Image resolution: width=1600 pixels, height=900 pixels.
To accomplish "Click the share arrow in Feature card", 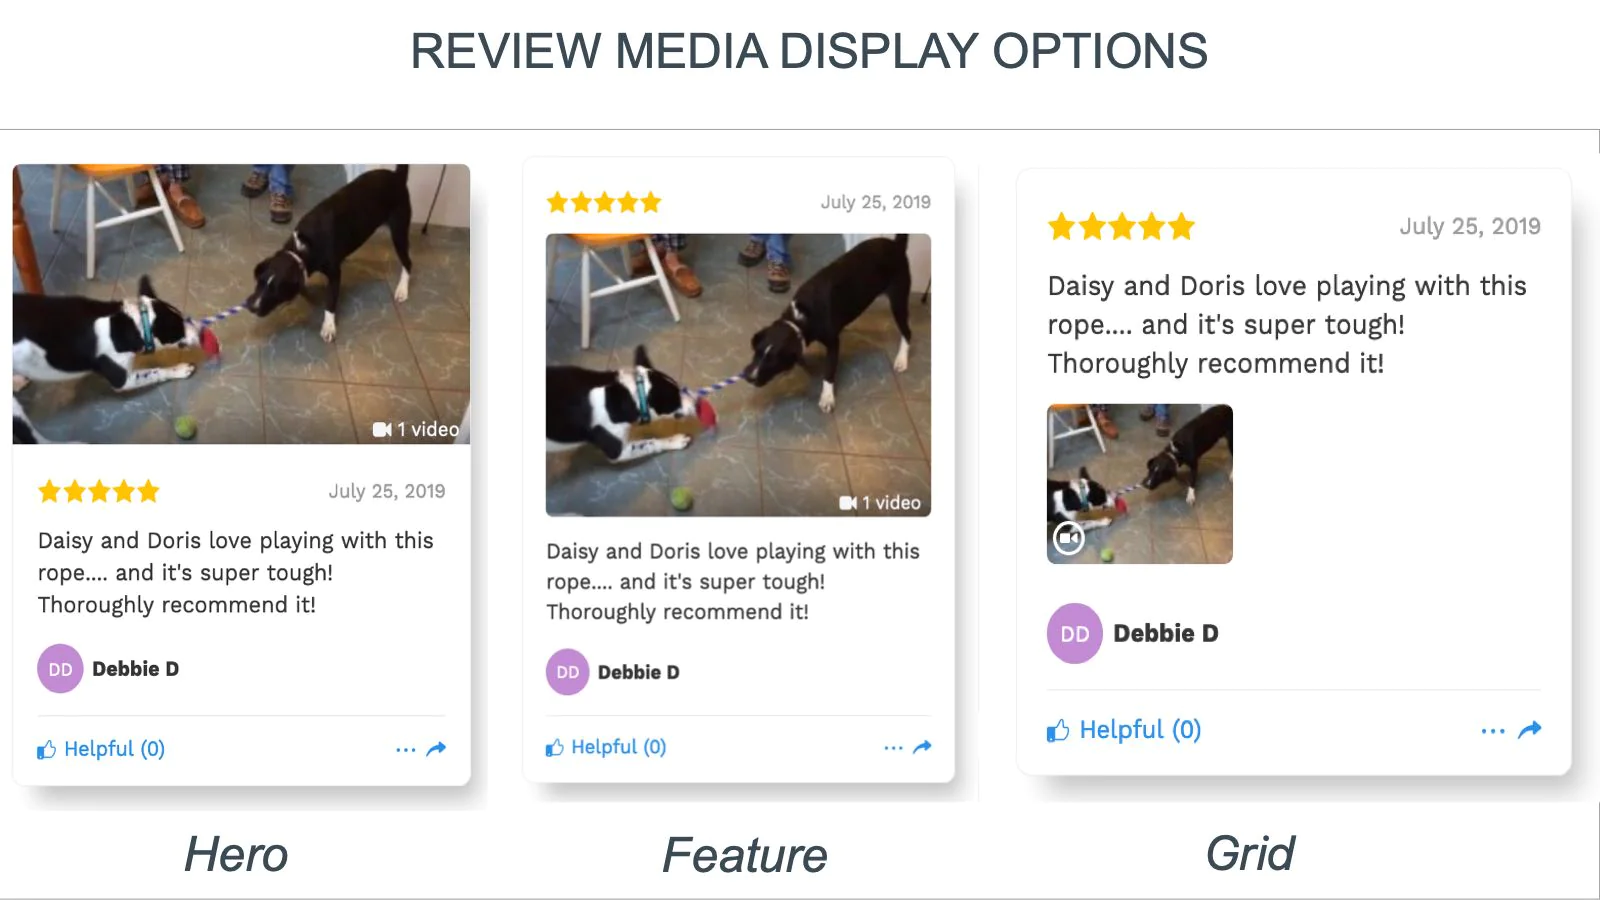I will coord(922,746).
